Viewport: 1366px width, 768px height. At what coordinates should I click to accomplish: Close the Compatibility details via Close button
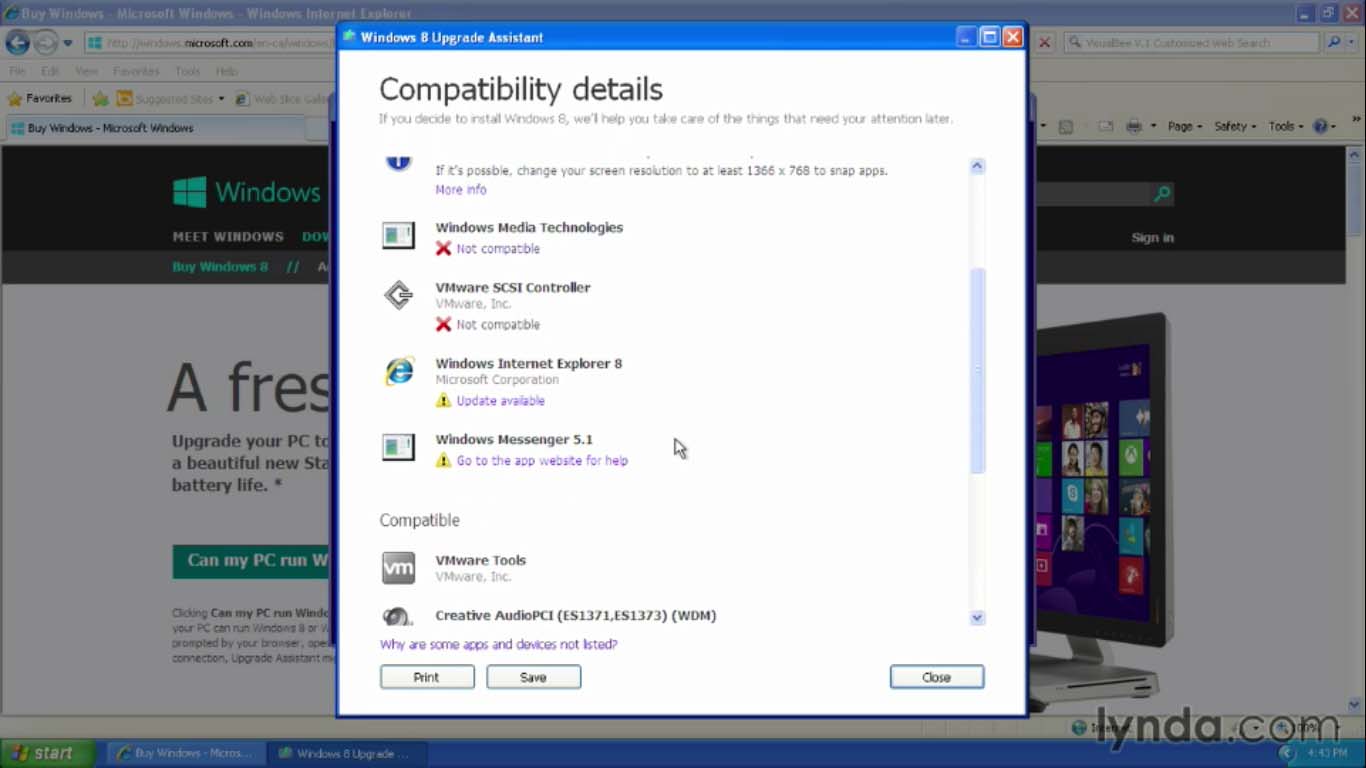coord(937,677)
